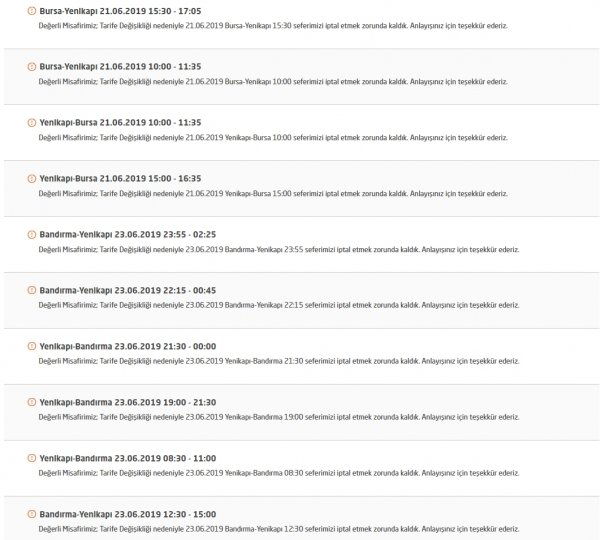Select Yenikapı-Bursa 21.06.2019 10:00 - 11:35 title

120,122
